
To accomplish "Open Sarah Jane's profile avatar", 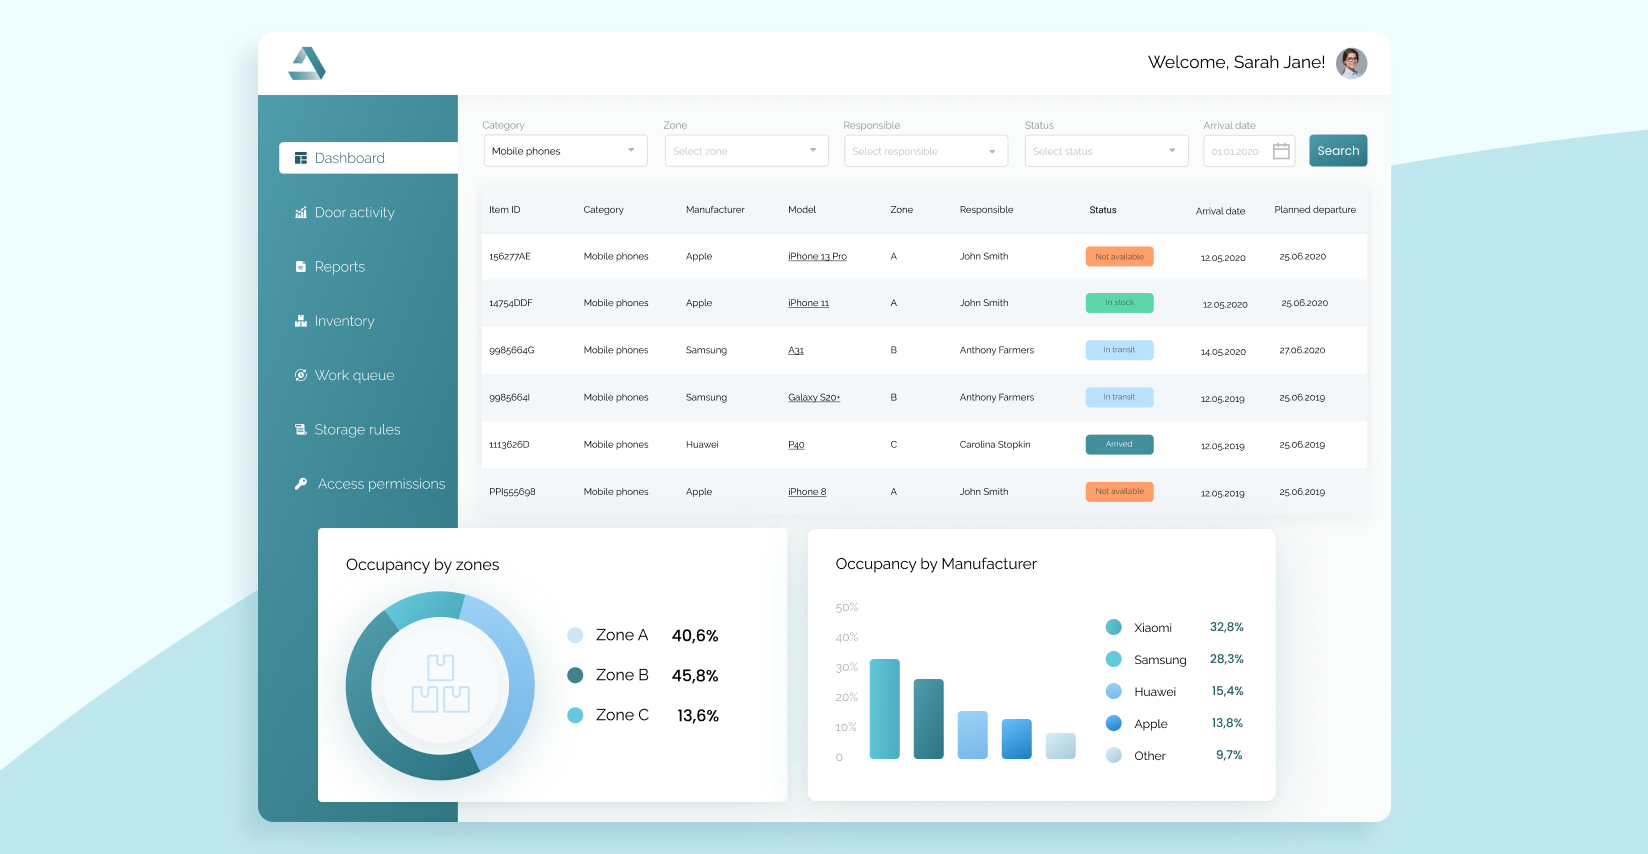I will 1351,63.
